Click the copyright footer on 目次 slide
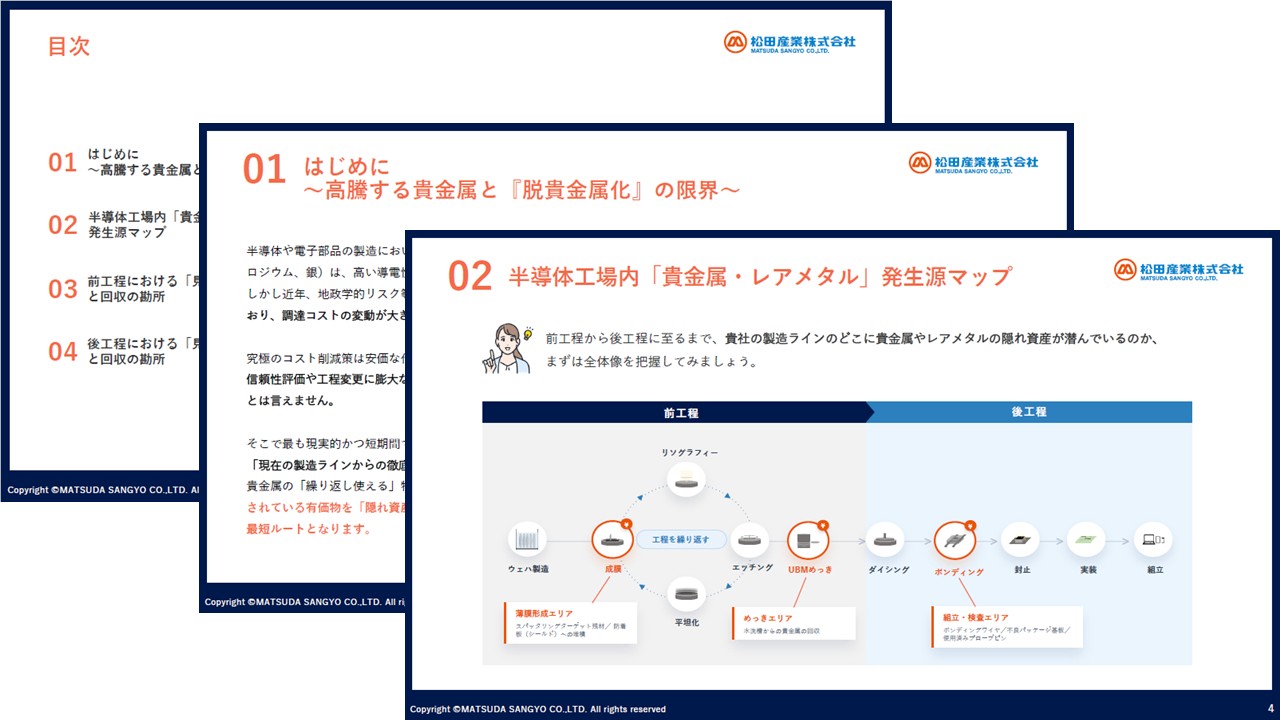1280x720 pixels. (x=102, y=491)
